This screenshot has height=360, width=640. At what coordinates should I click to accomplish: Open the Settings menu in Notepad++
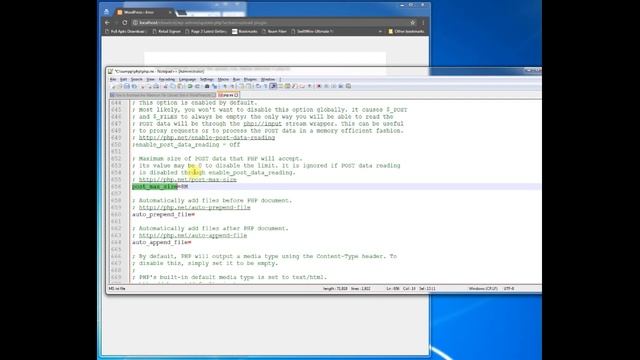207,79
